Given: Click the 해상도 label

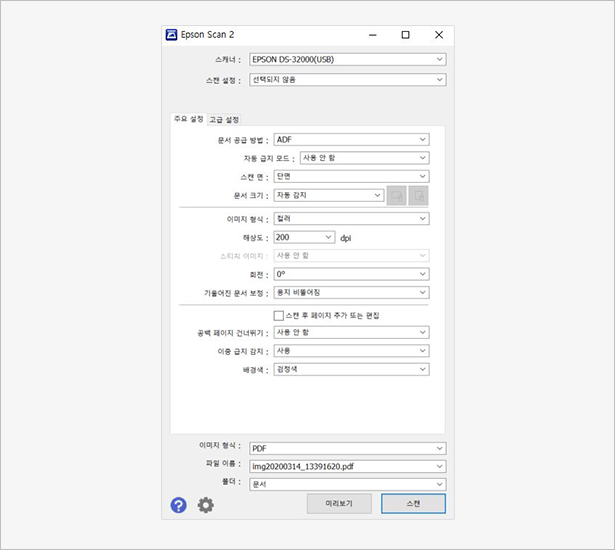Looking at the screenshot, I should [255, 238].
